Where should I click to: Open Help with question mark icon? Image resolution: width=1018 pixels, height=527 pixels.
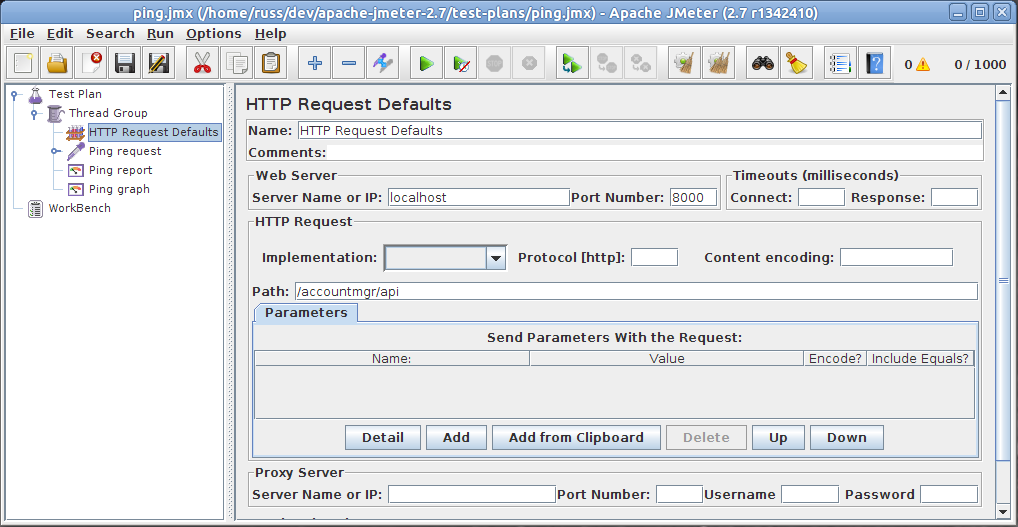click(875, 63)
